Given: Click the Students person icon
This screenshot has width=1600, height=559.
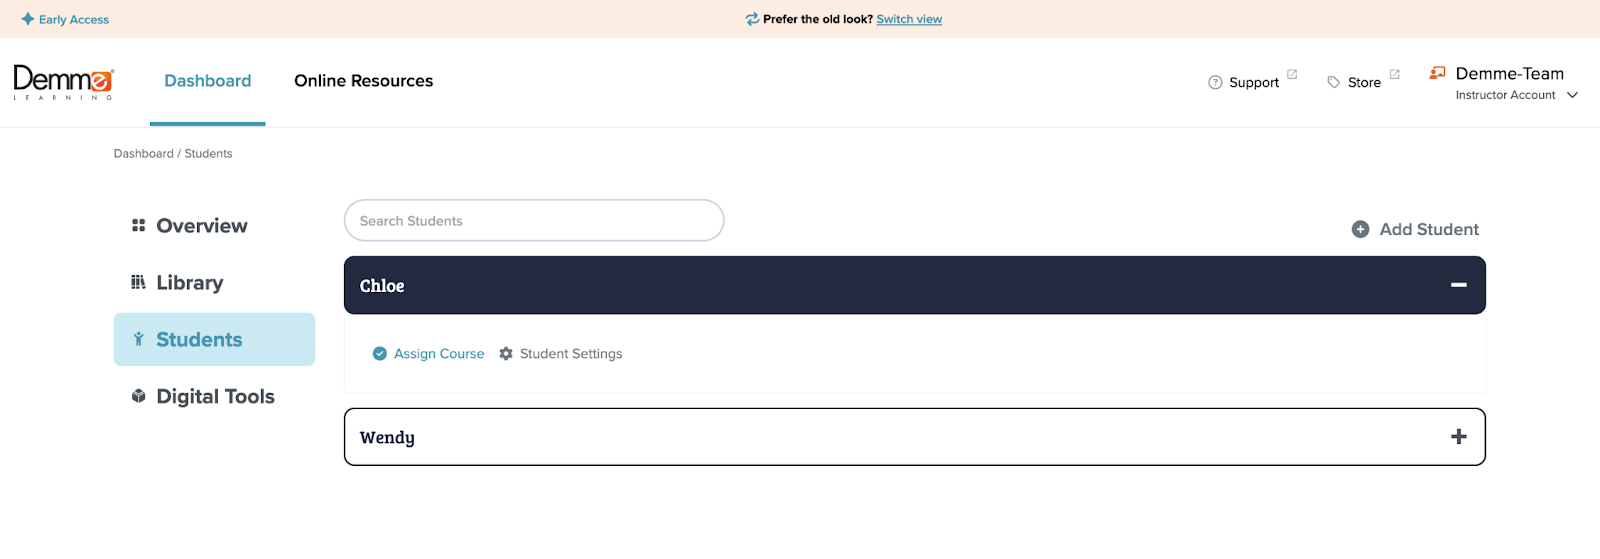Looking at the screenshot, I should tap(138, 339).
